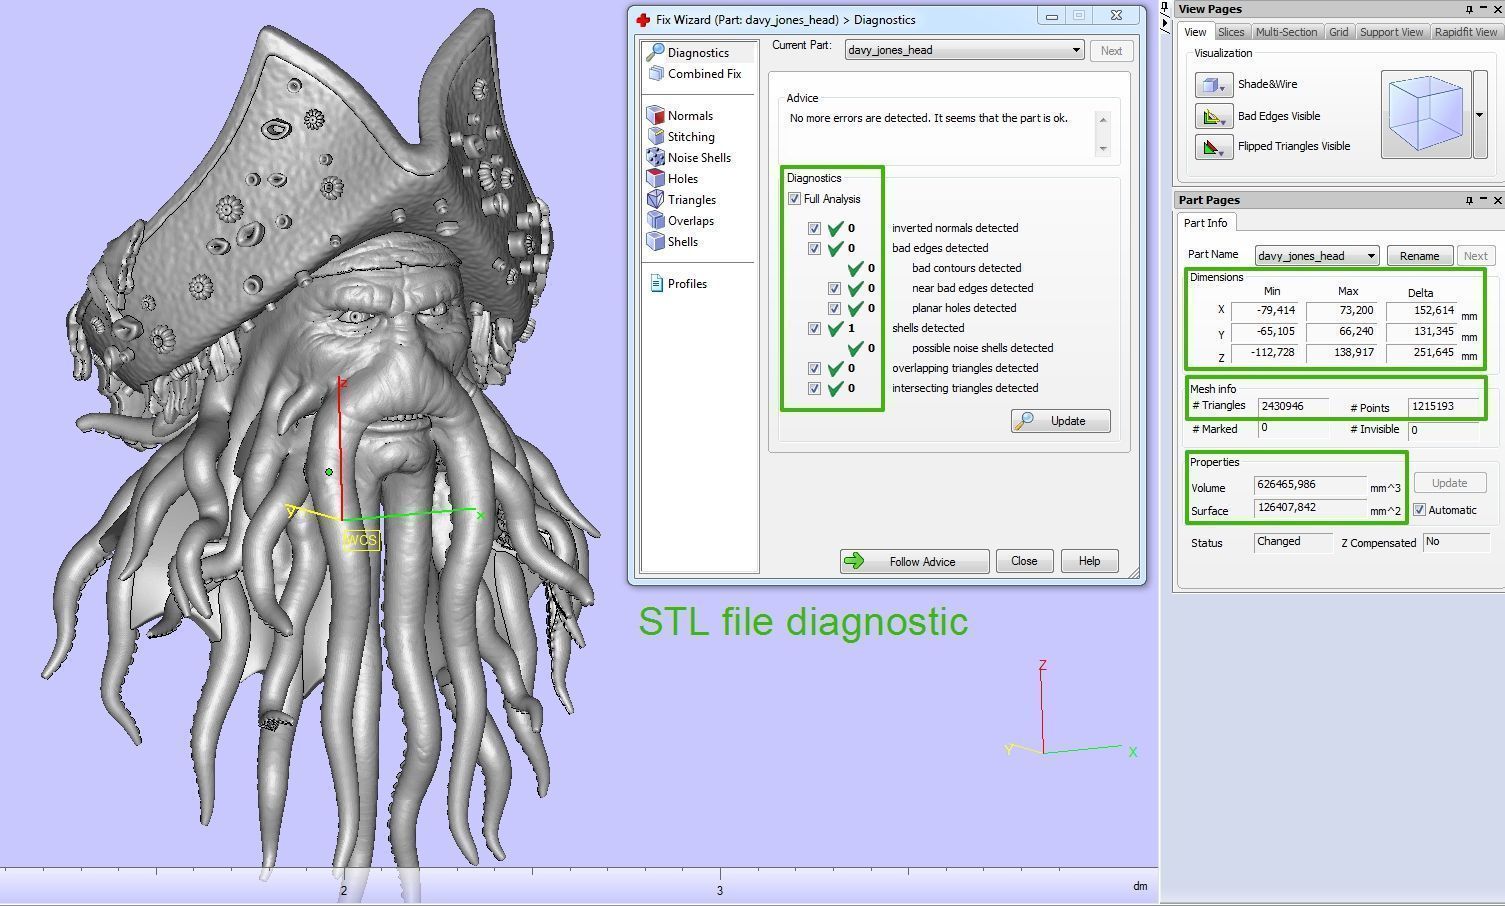
Task: Switch to the View tab
Action: click(1195, 32)
